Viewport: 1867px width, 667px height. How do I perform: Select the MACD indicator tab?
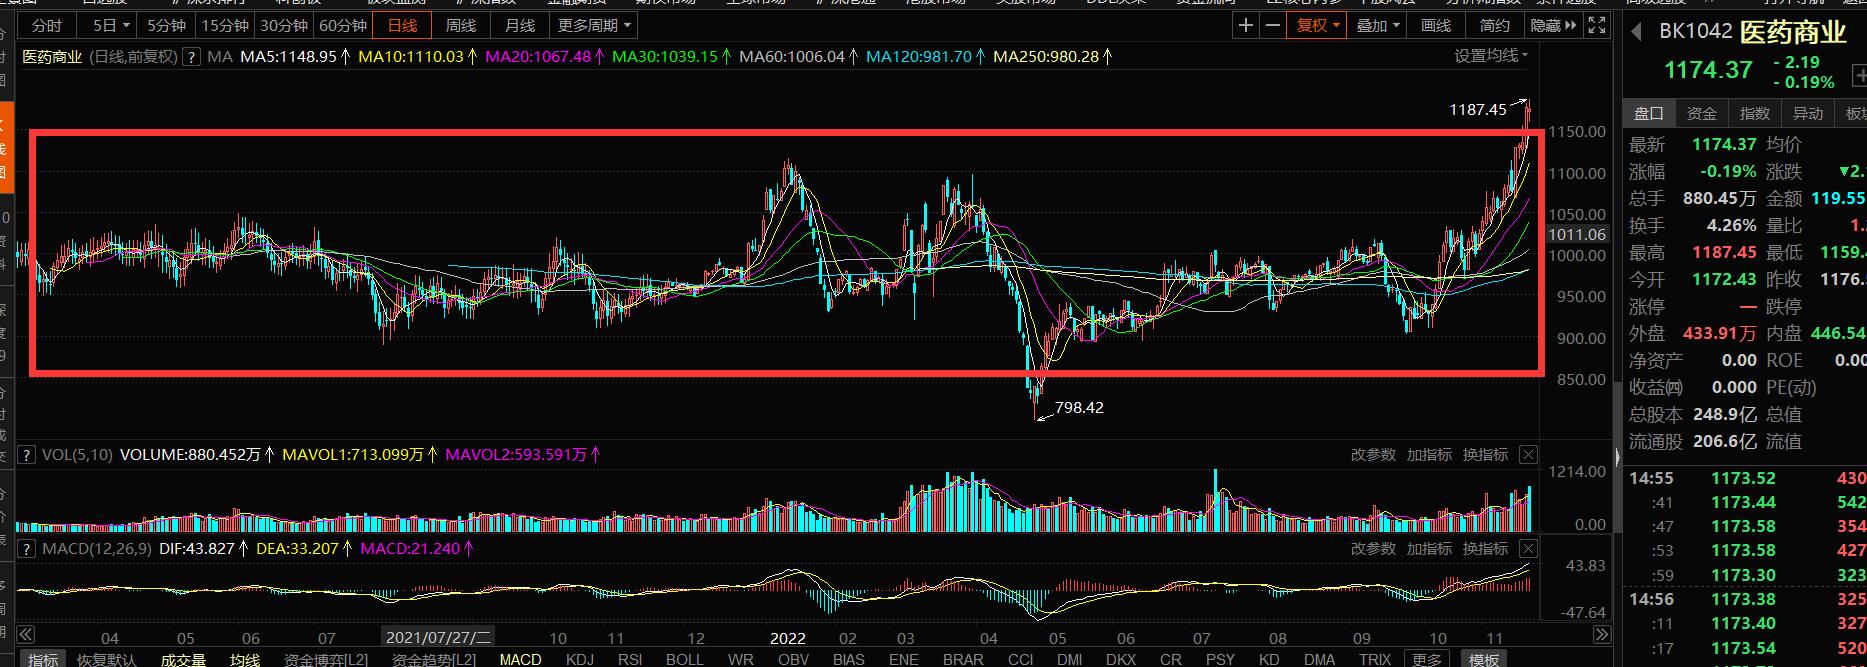tap(520, 659)
